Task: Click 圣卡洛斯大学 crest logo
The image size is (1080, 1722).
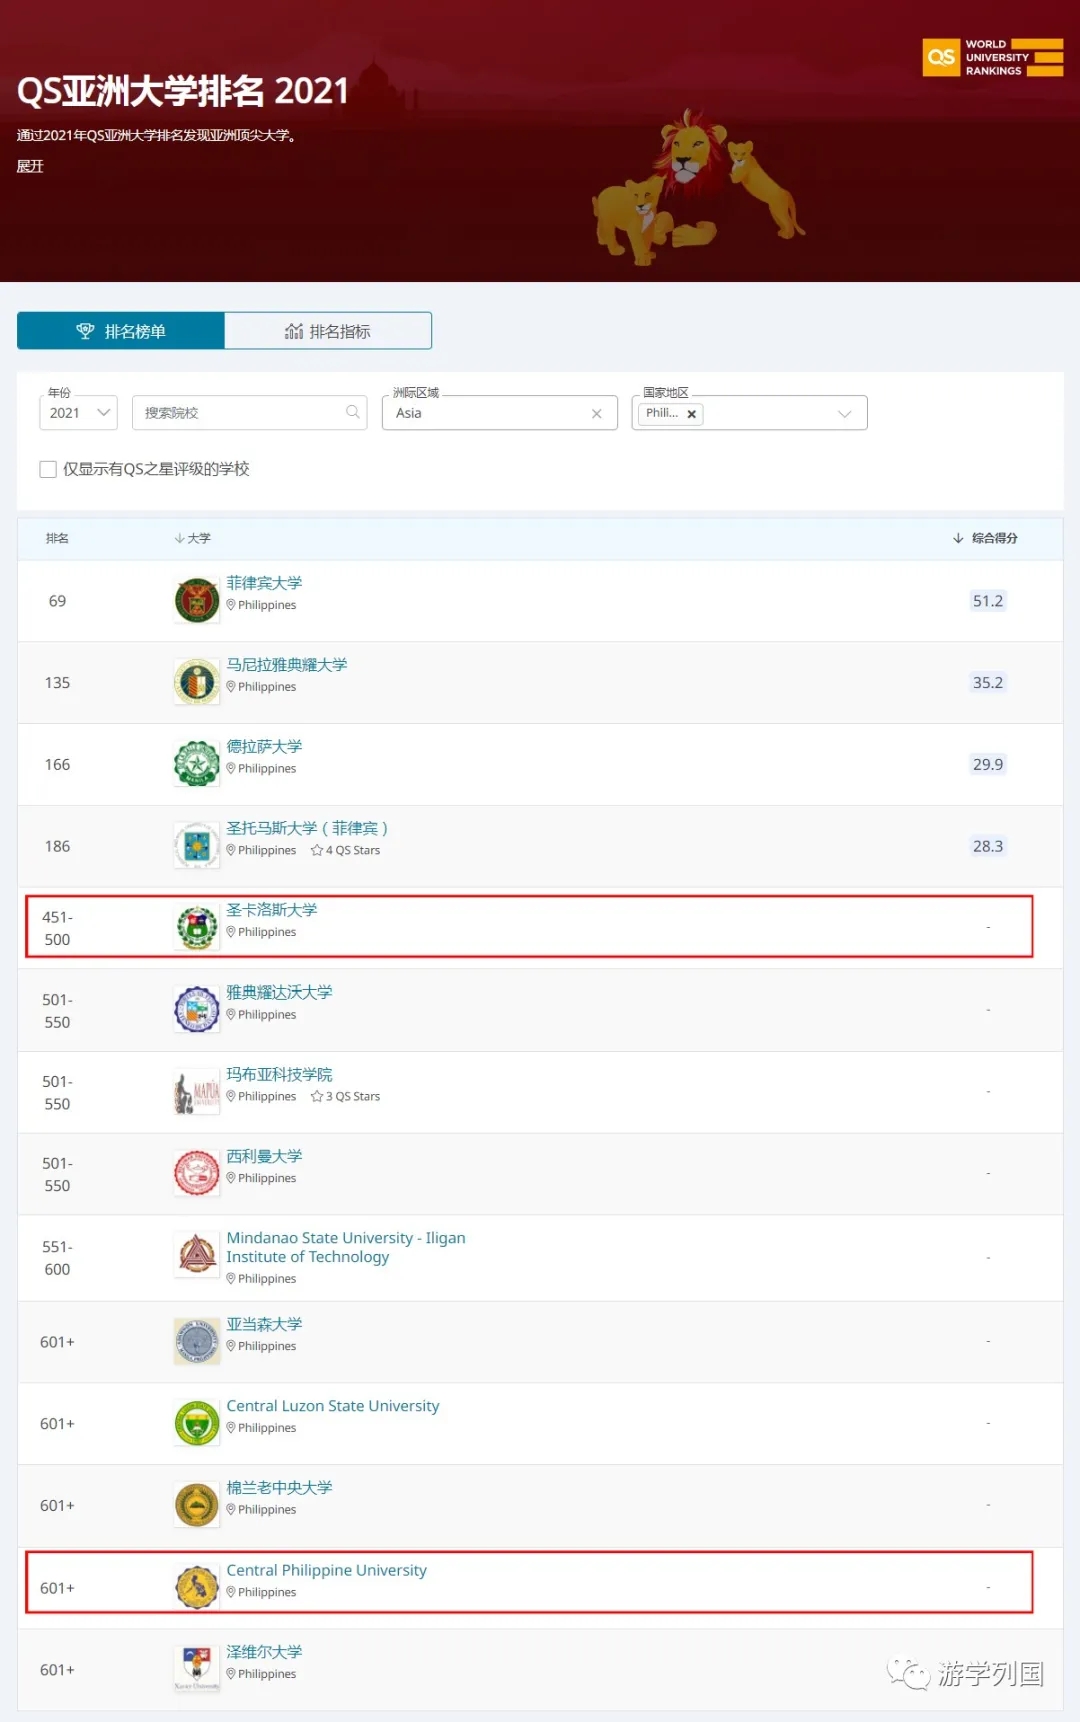Action: (197, 928)
